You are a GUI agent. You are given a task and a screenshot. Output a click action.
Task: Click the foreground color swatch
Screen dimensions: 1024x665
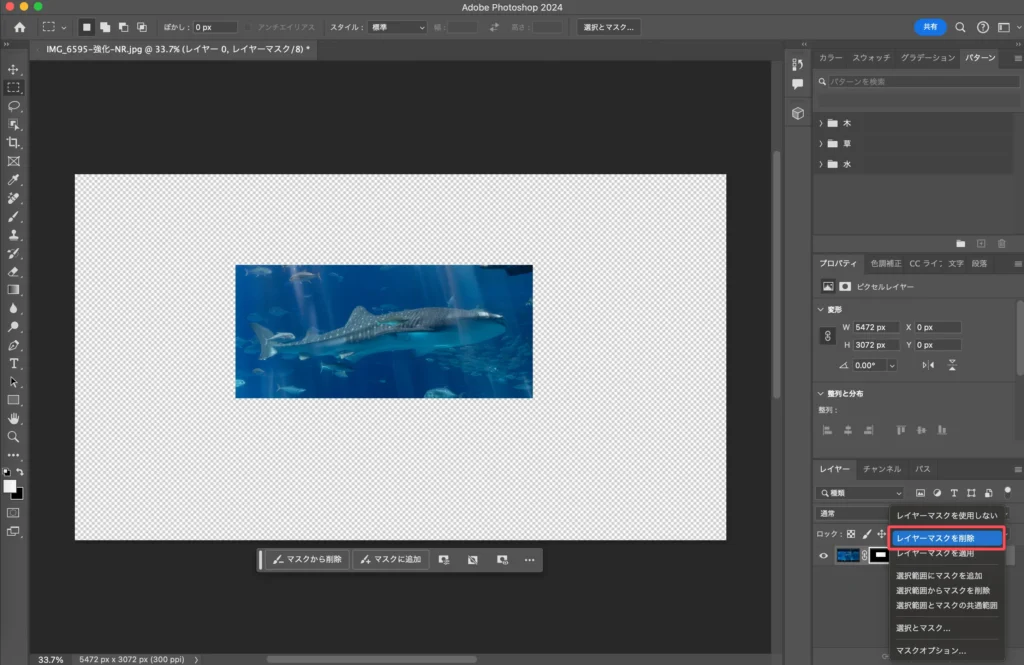tap(10, 486)
